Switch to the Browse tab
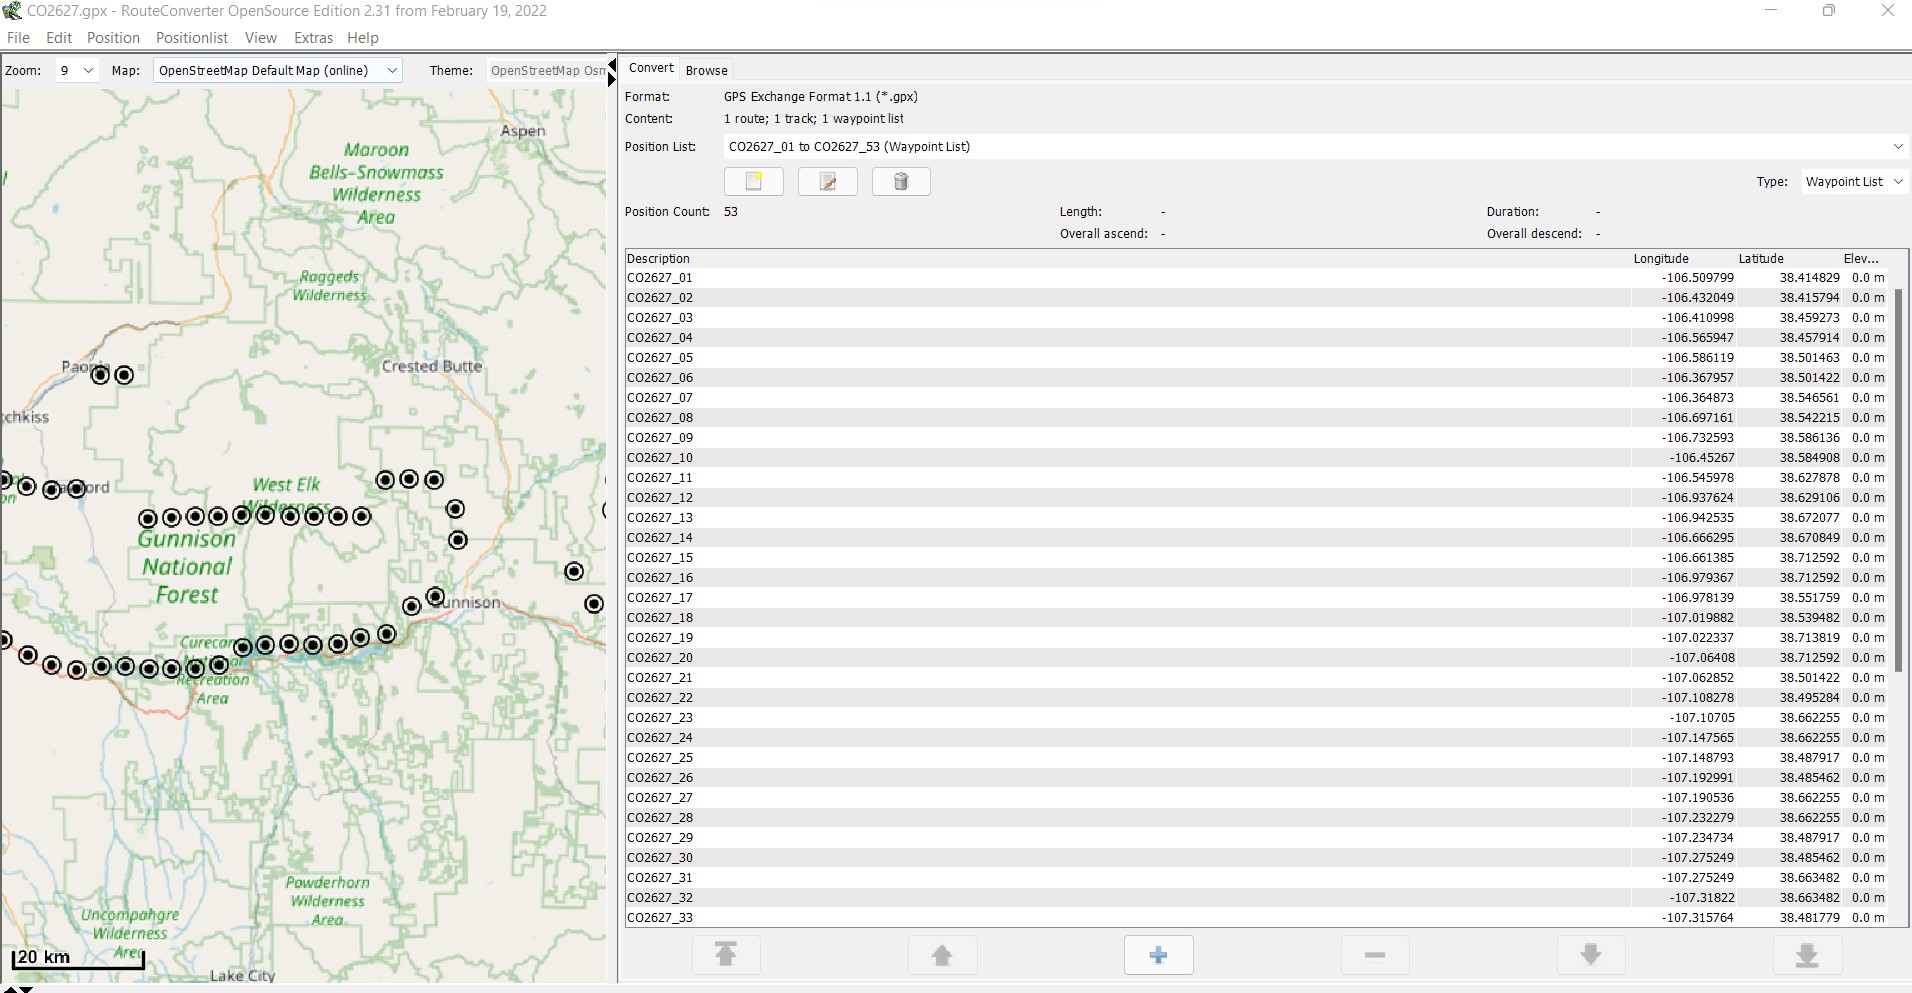 point(706,70)
